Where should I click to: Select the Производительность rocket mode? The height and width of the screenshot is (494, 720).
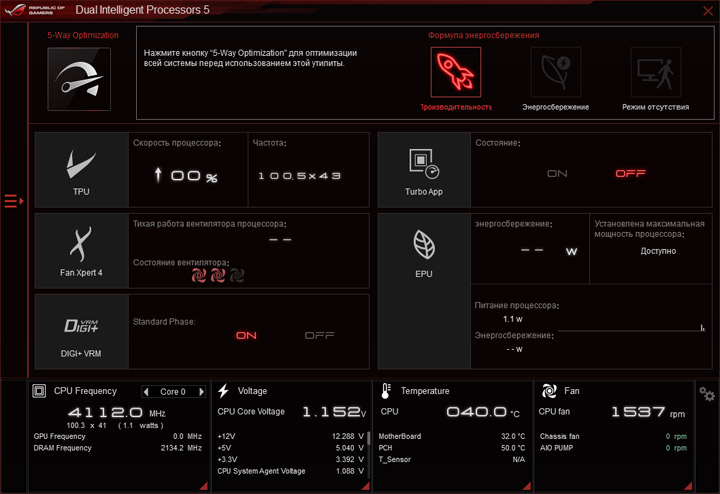(x=456, y=72)
